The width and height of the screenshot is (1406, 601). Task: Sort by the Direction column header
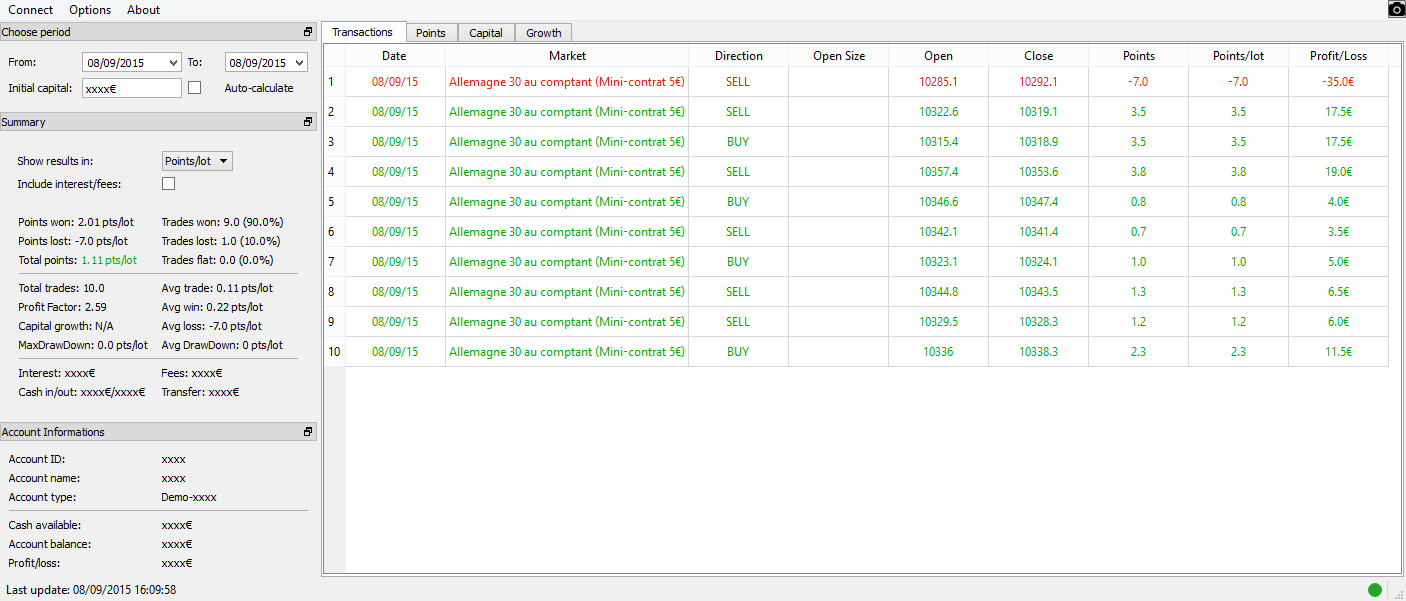point(738,56)
